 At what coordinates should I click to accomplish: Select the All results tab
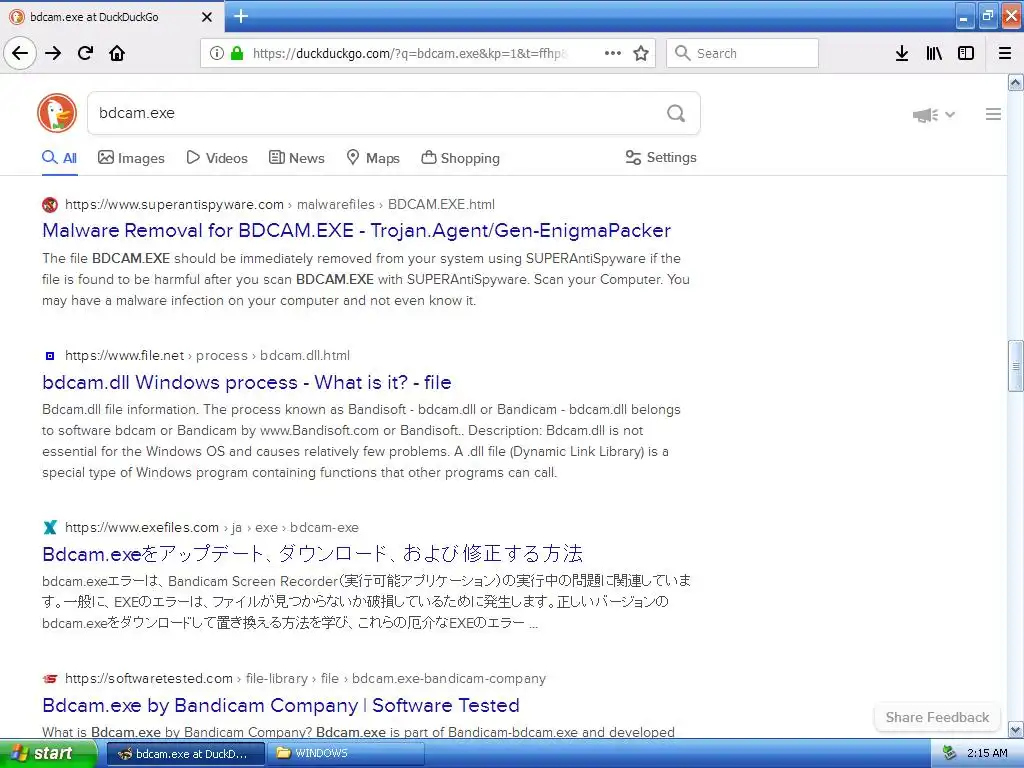[59, 158]
